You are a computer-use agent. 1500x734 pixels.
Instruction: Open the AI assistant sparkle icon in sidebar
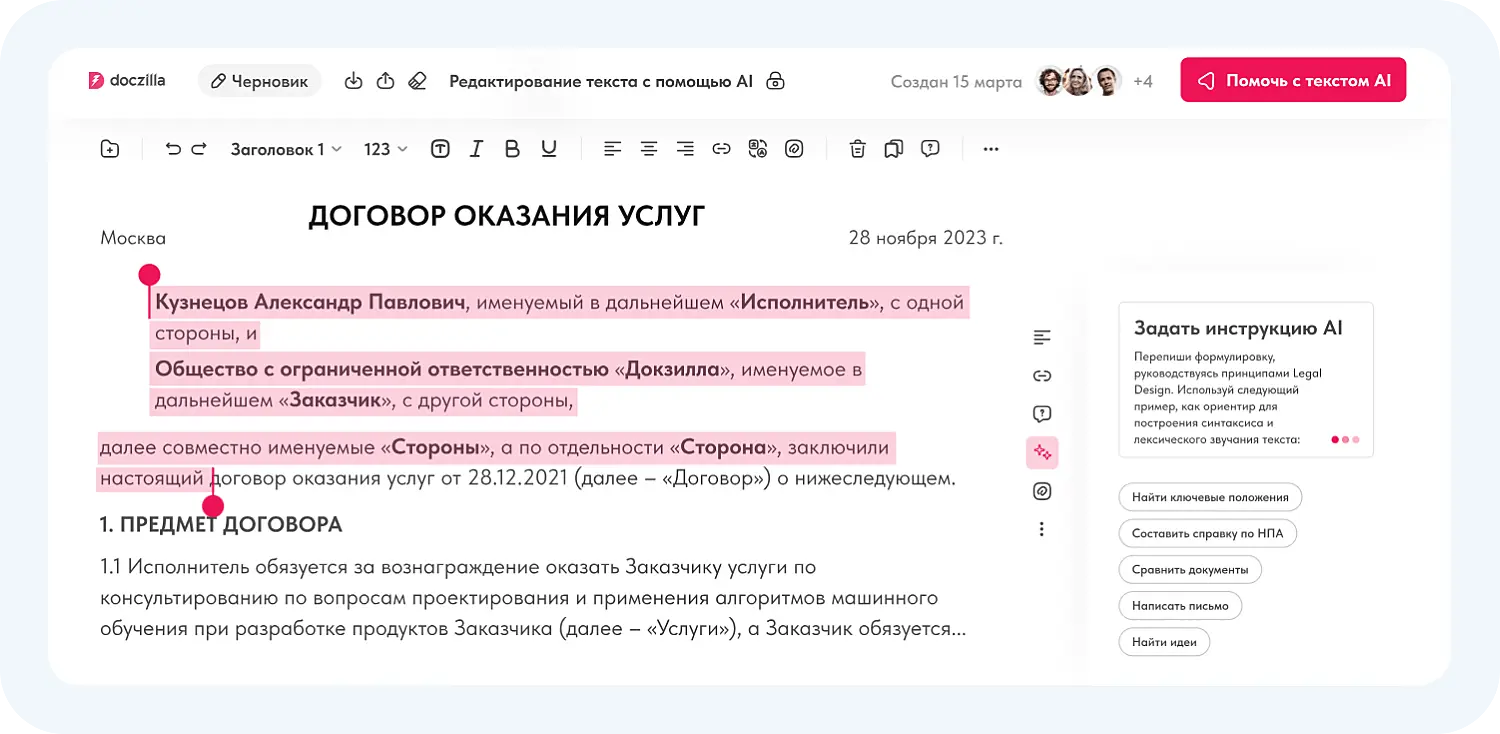coord(1042,452)
